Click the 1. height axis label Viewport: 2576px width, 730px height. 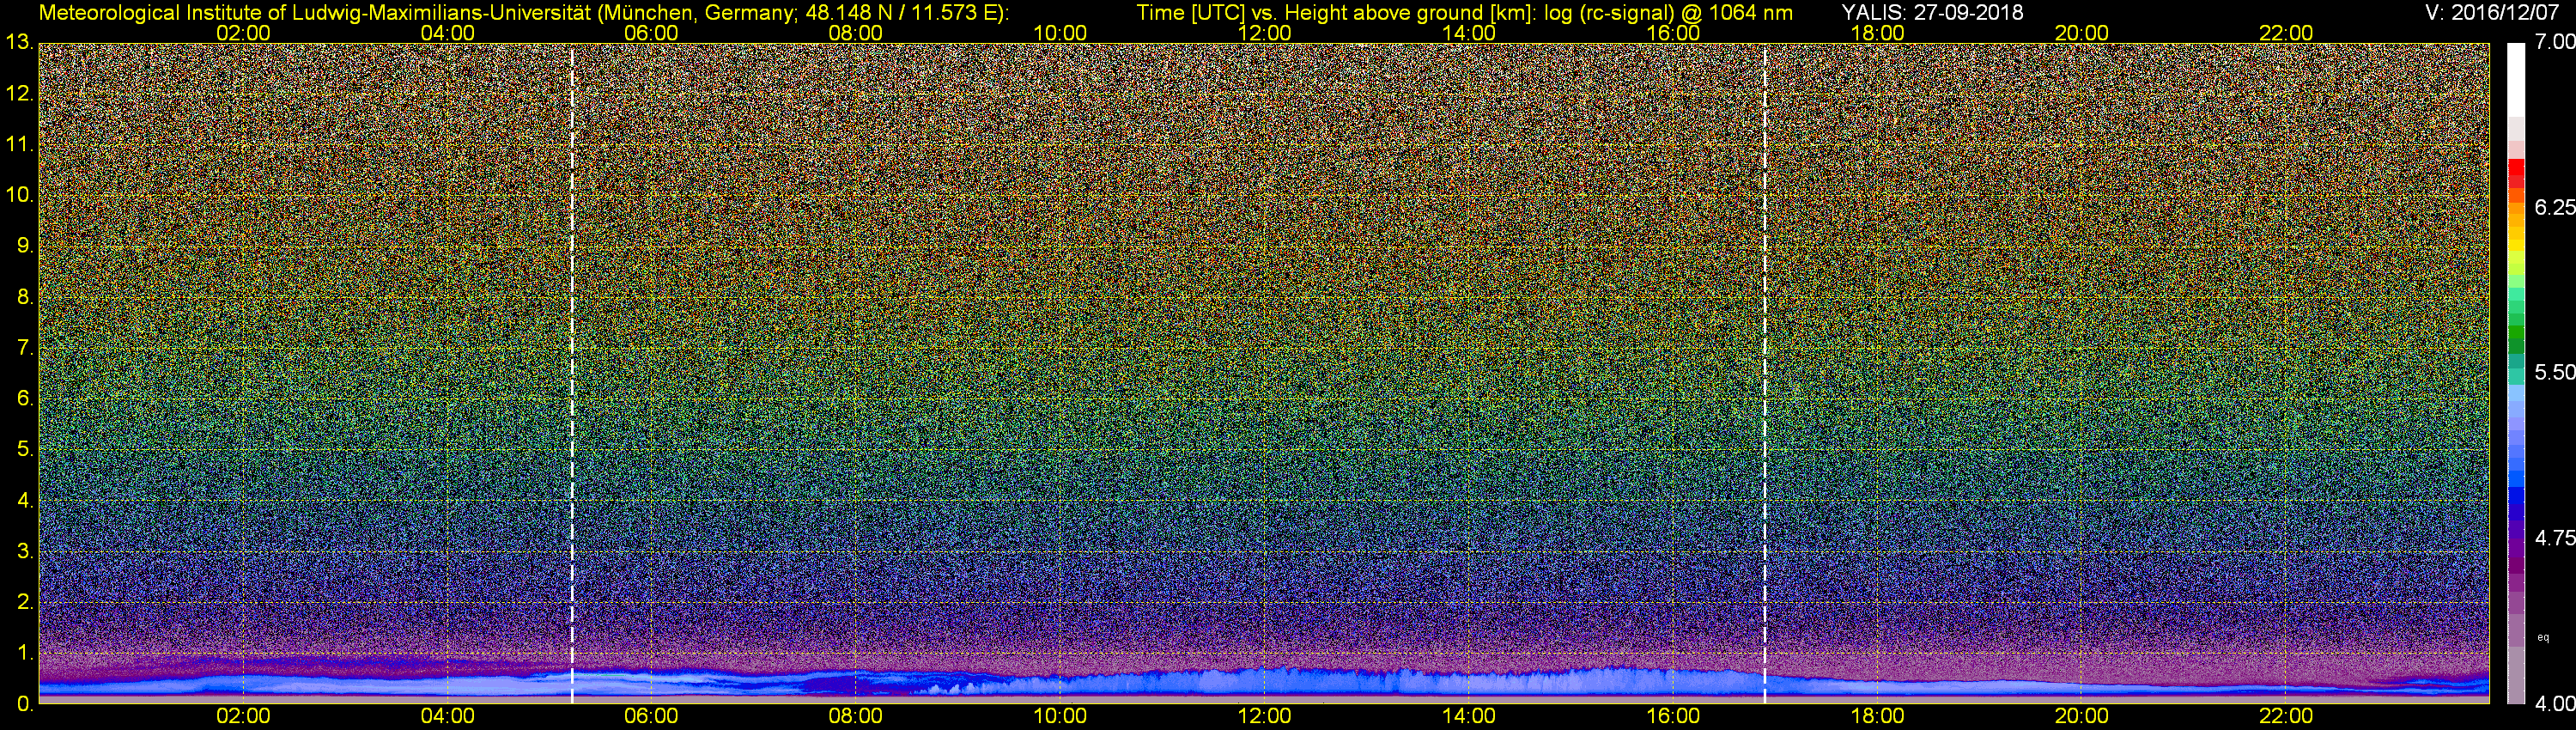coord(25,653)
